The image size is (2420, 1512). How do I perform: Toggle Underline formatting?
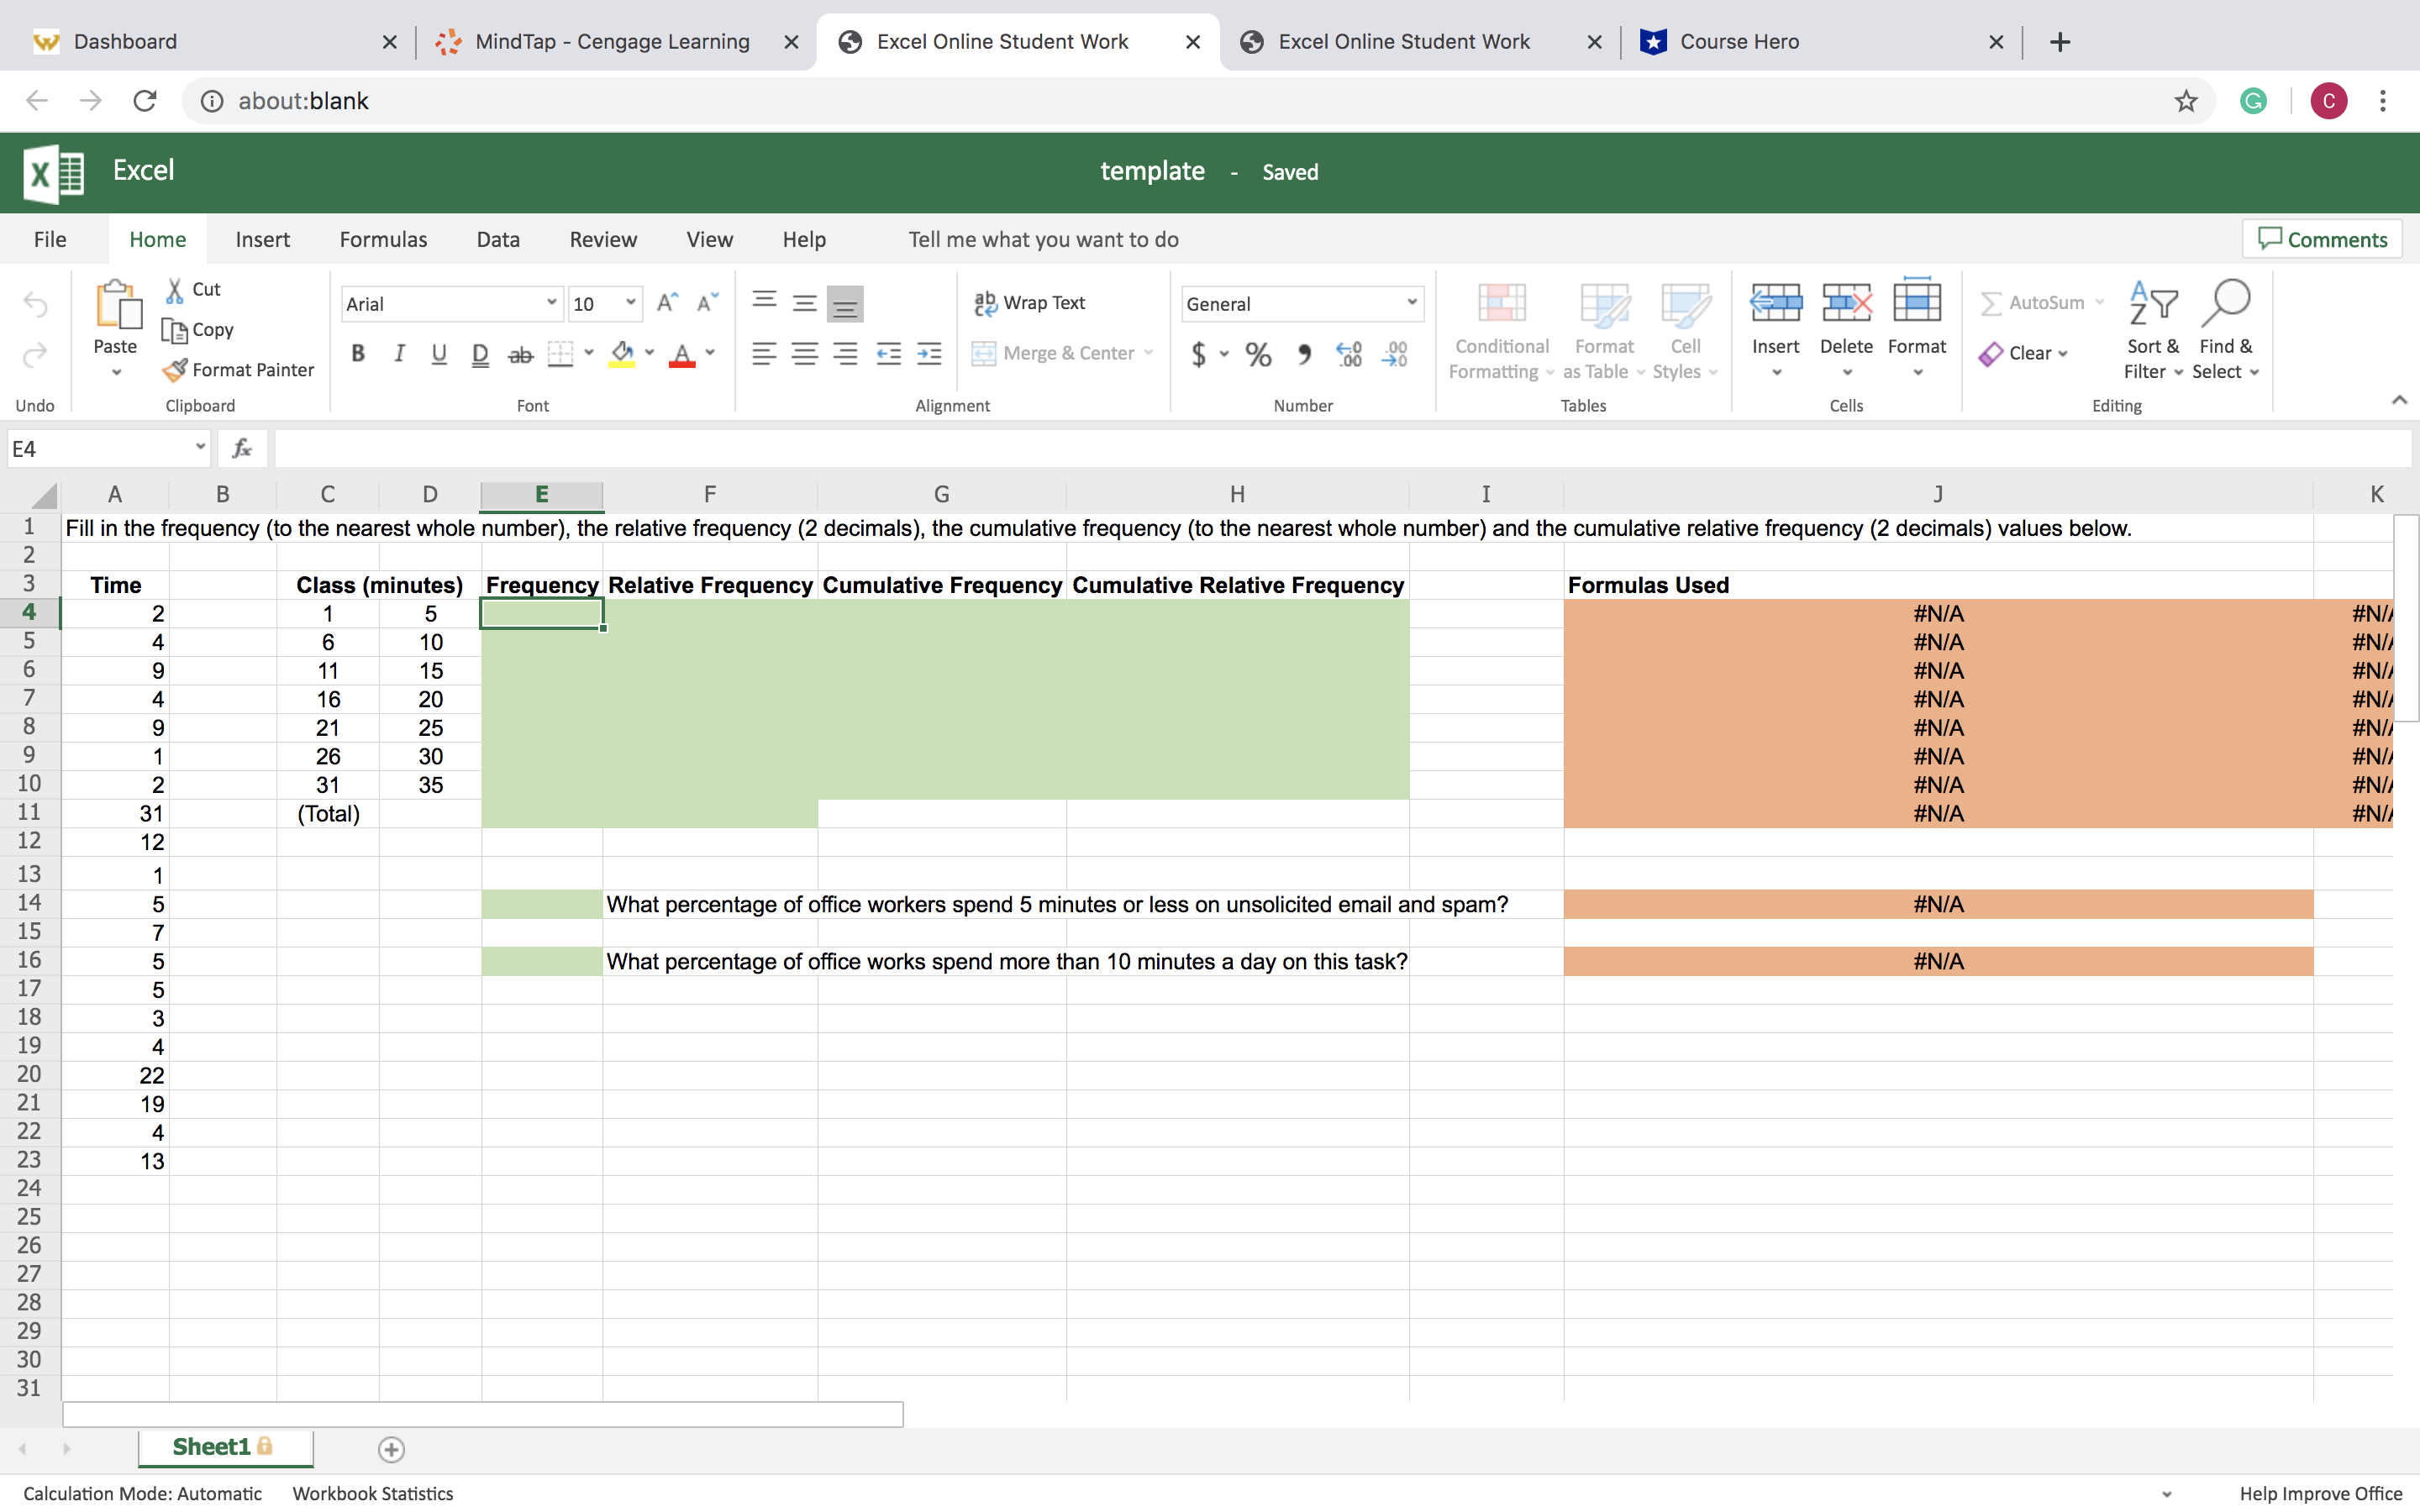point(439,354)
